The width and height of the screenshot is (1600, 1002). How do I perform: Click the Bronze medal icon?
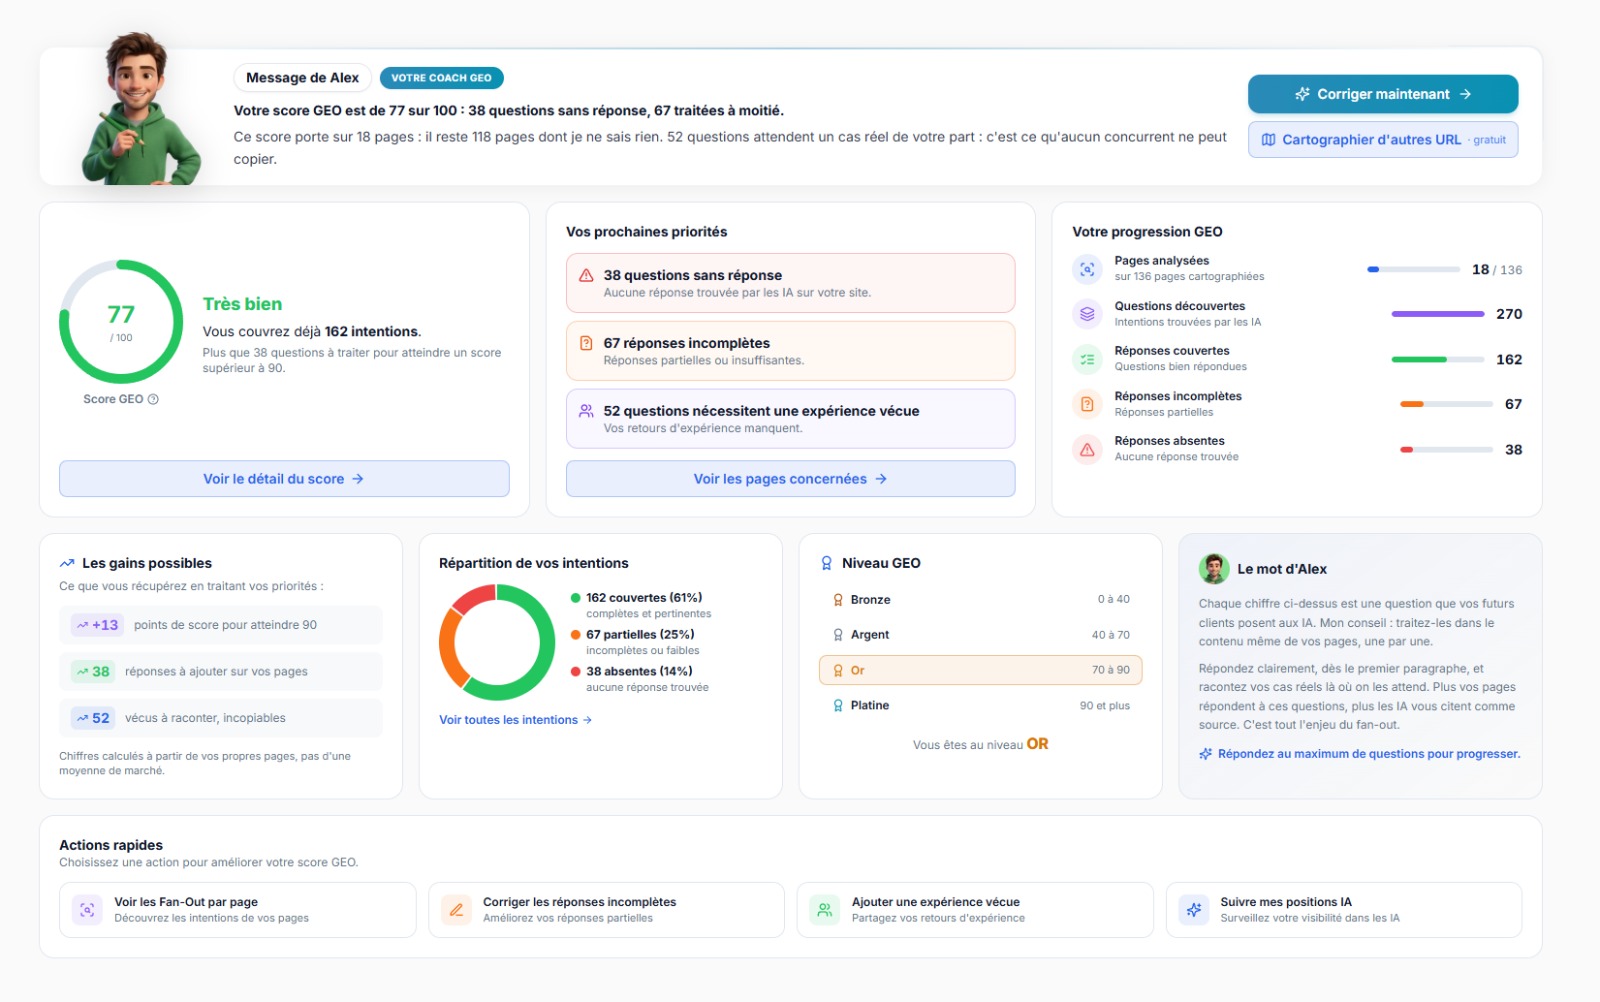click(x=838, y=600)
